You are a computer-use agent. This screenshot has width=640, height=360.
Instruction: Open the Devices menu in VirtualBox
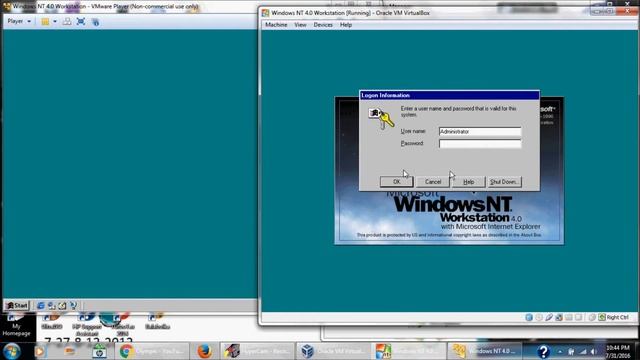tap(323, 25)
